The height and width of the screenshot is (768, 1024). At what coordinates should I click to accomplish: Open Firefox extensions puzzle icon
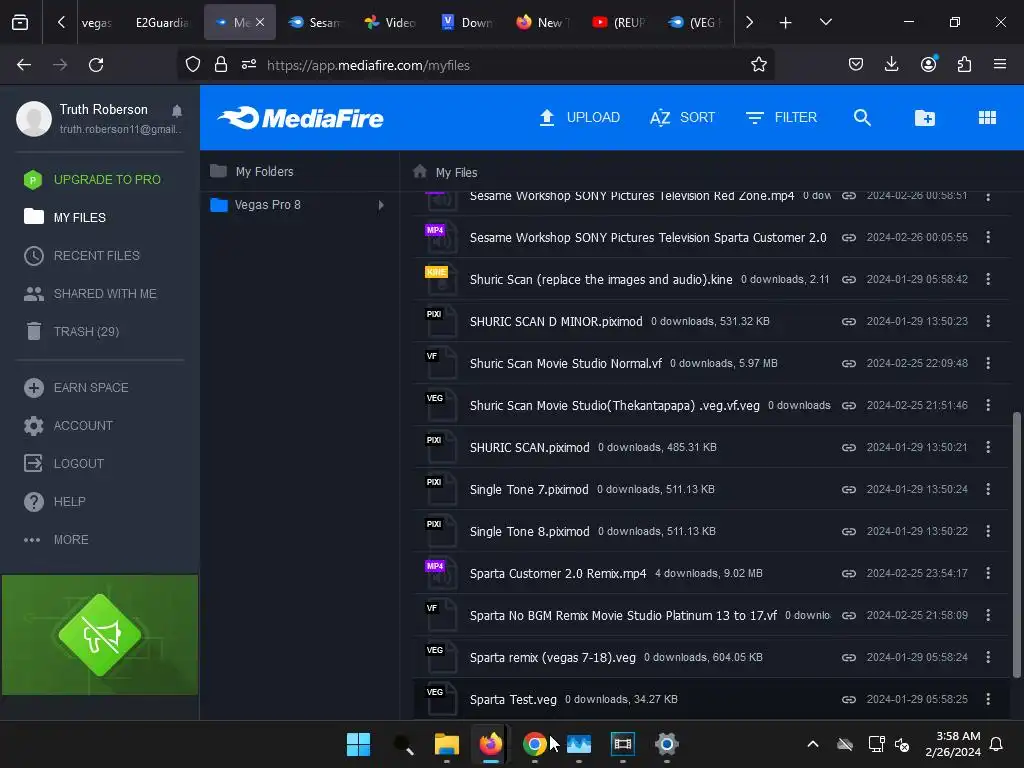(964, 65)
